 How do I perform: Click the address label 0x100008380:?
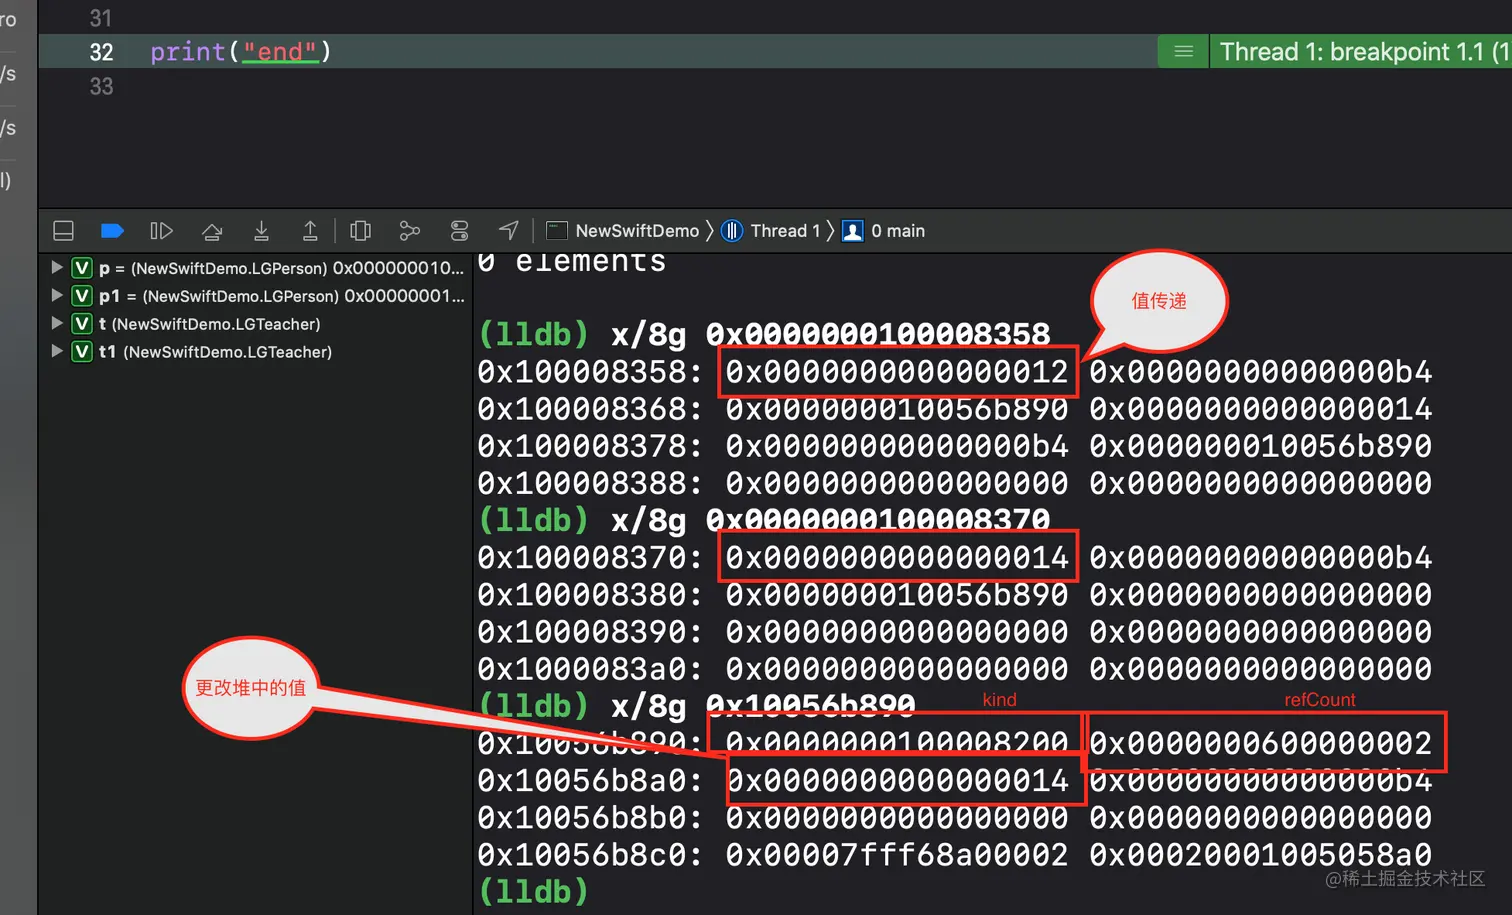point(589,595)
